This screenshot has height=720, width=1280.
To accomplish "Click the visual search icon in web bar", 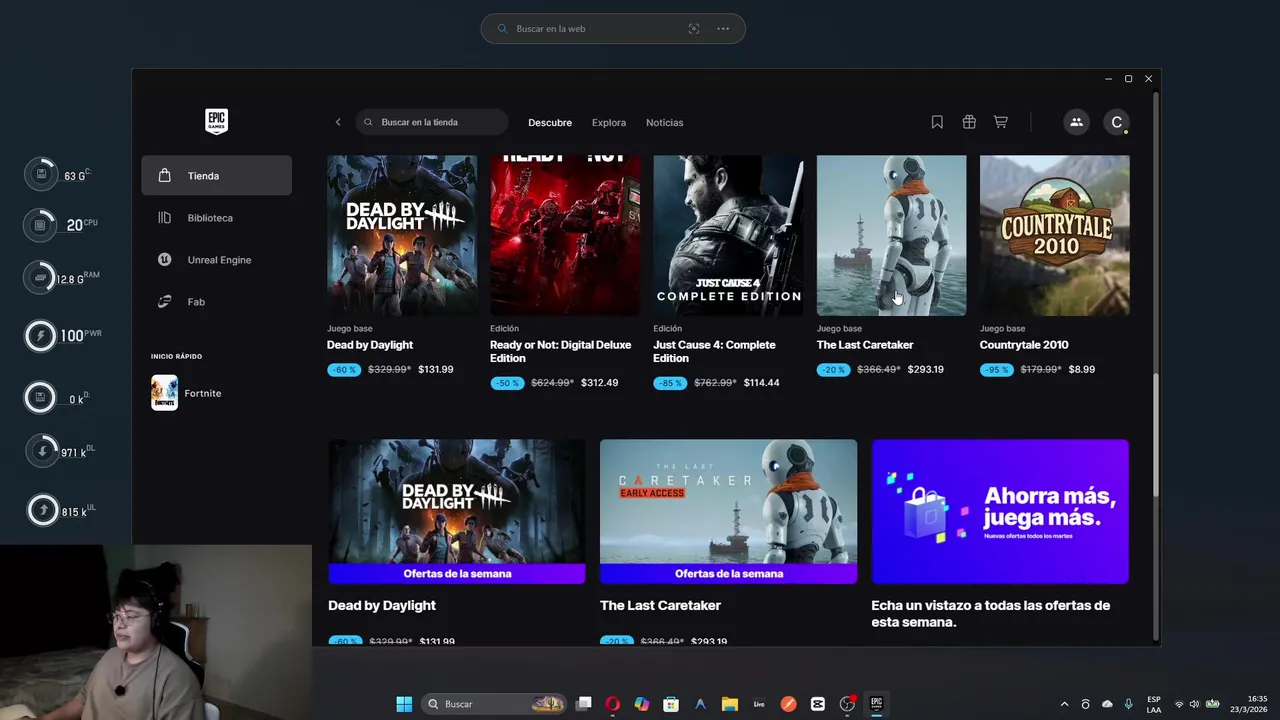I will (694, 29).
